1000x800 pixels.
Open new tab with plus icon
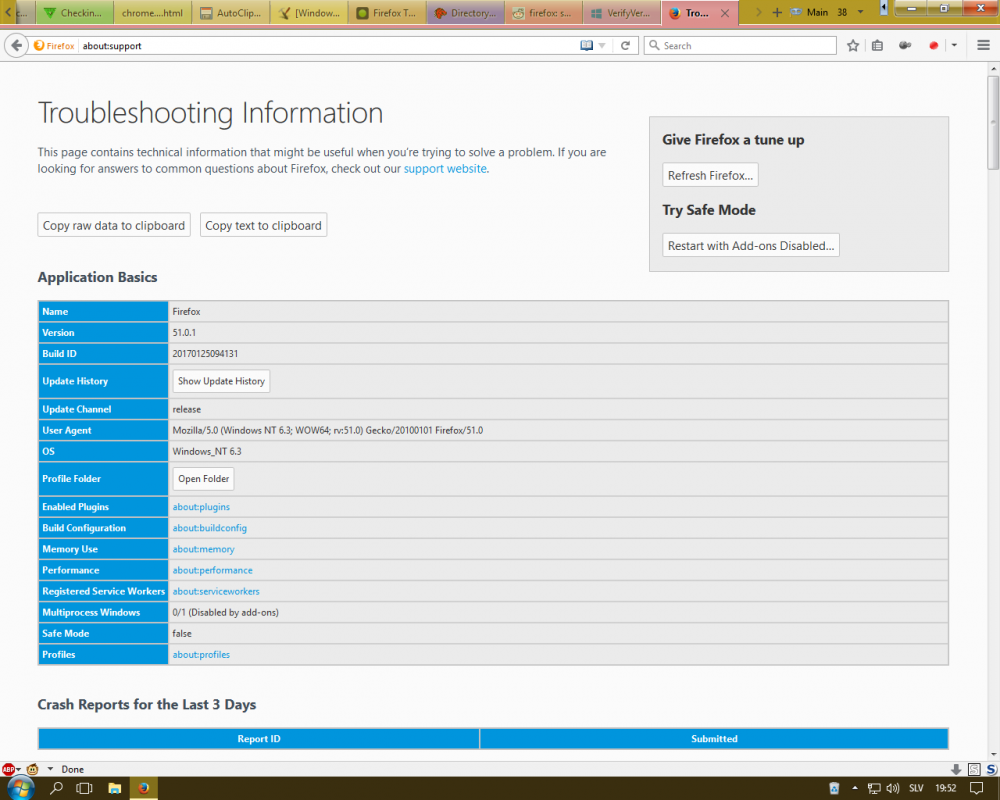(777, 13)
